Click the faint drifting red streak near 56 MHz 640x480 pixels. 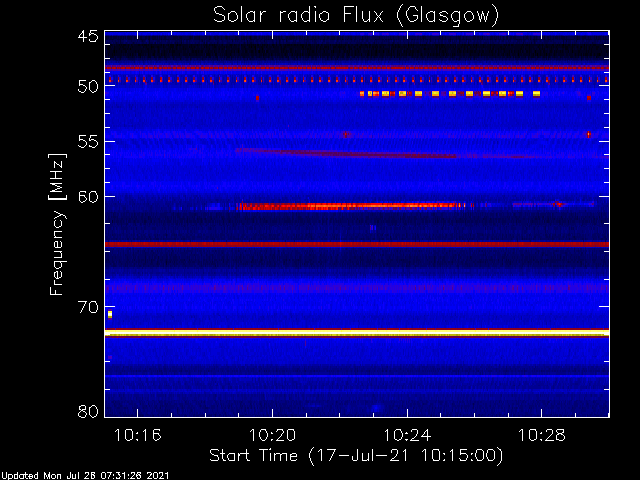pos(346,153)
